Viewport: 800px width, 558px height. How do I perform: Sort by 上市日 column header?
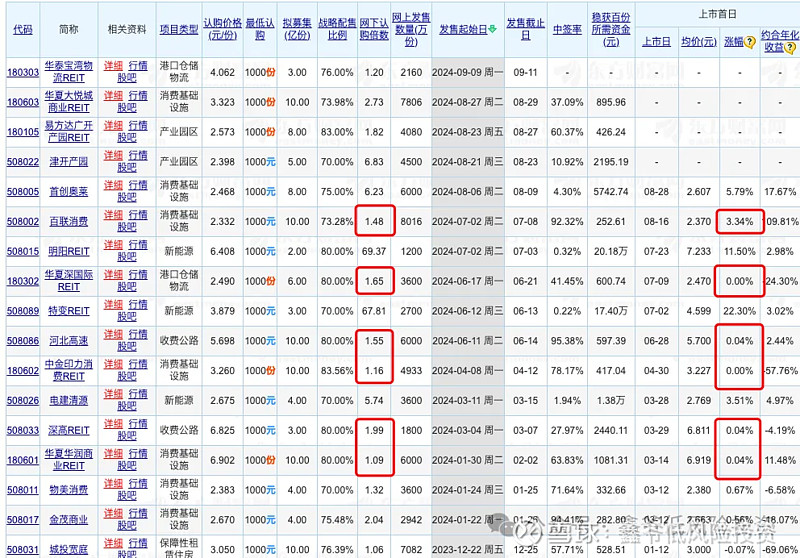click(x=656, y=42)
